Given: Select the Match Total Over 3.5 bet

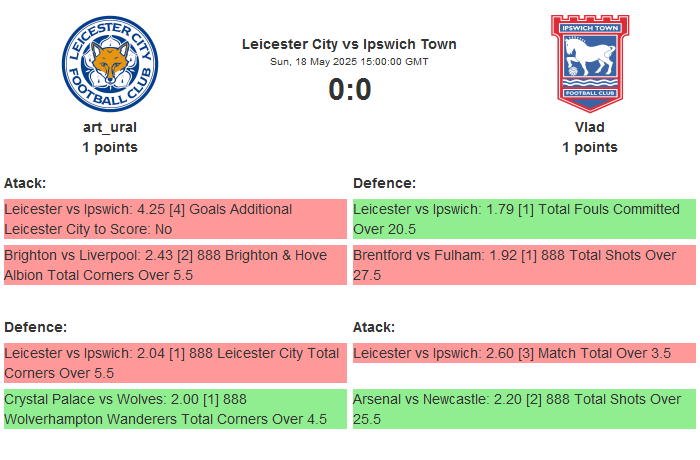Looking at the screenshot, I should pyautogui.click(x=524, y=353).
